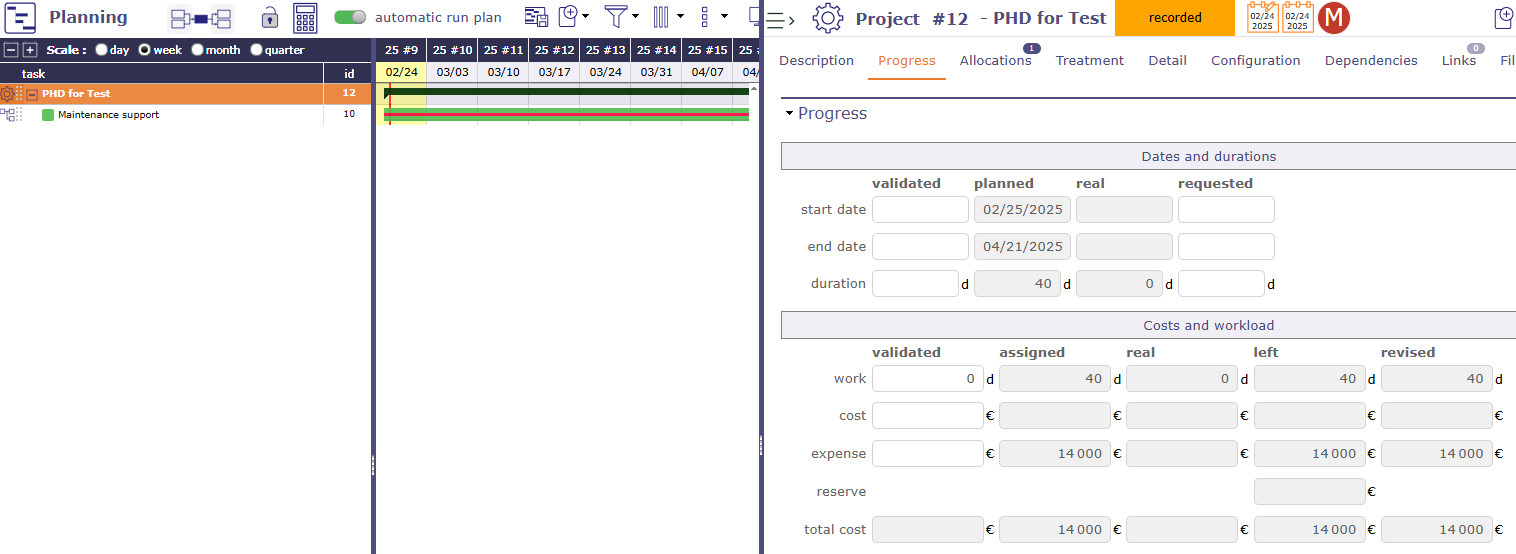Click the new item icon in detail header

point(1504,18)
